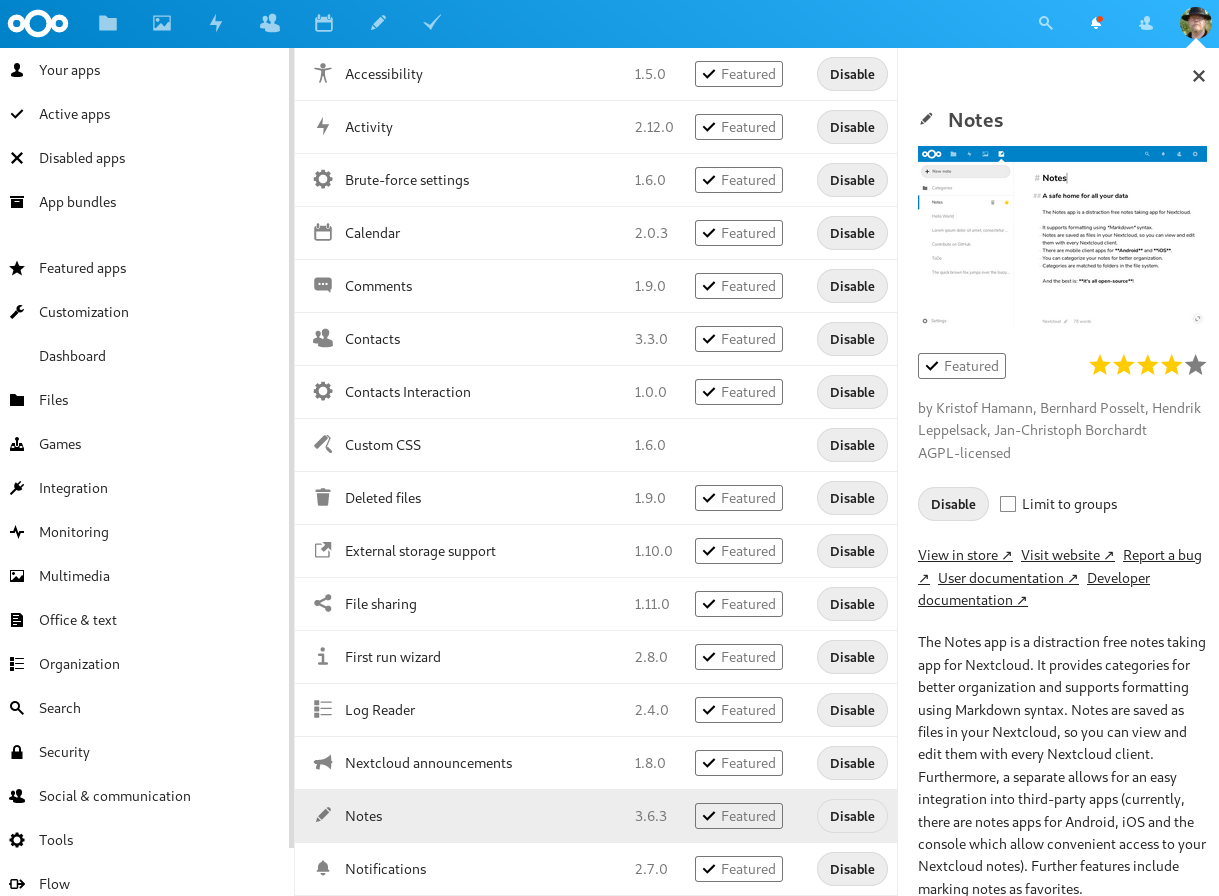Disable the Calendar app
The height and width of the screenshot is (896, 1219).
[x=852, y=233]
